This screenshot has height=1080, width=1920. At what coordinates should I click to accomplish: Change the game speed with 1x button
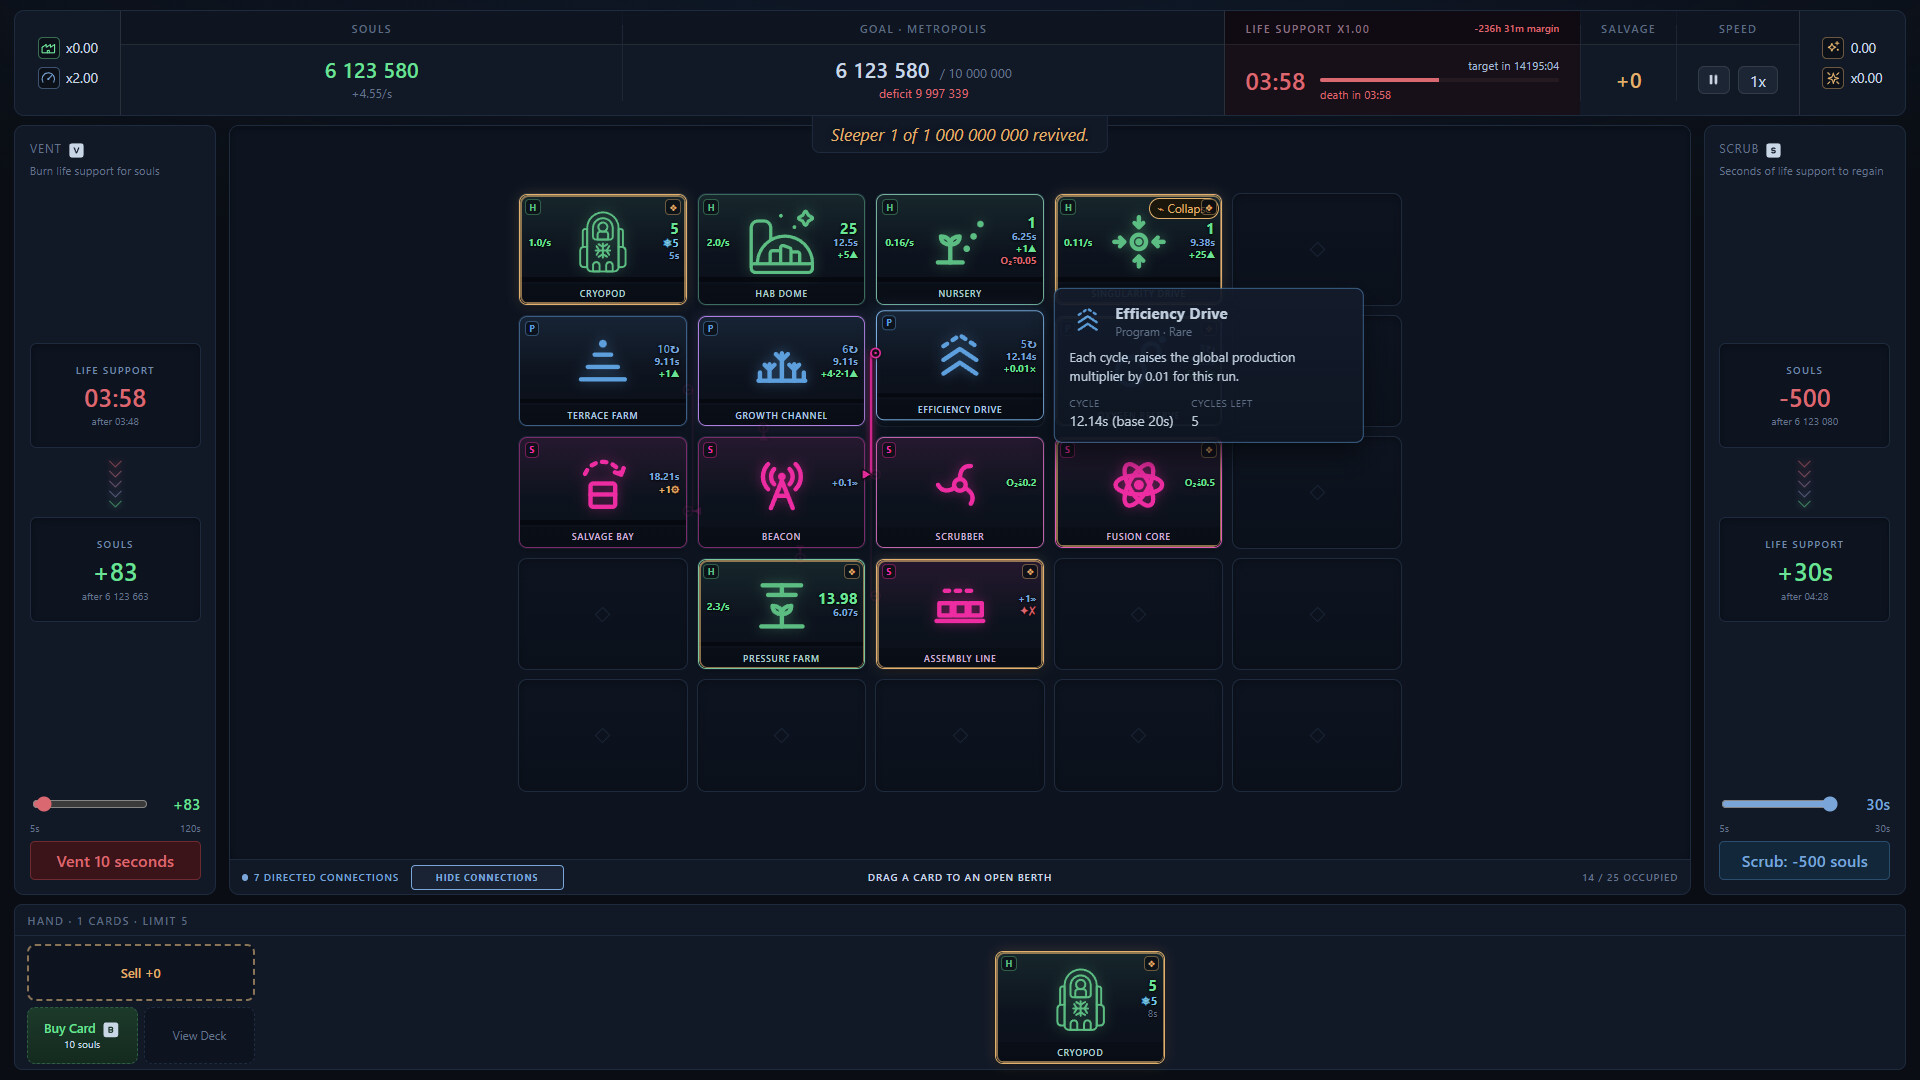(1758, 81)
